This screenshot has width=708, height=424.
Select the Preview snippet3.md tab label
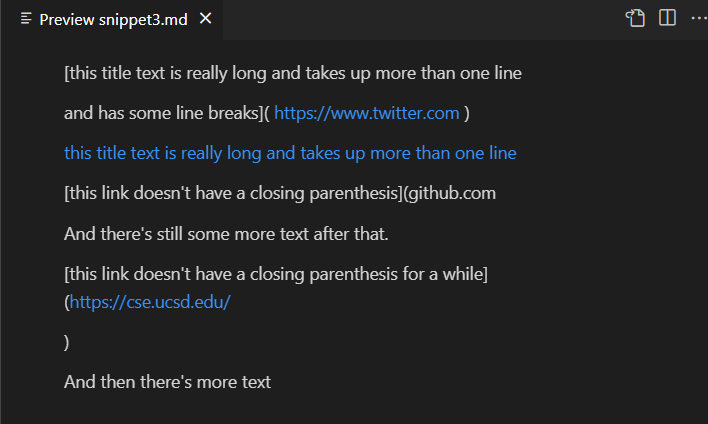pos(113,19)
